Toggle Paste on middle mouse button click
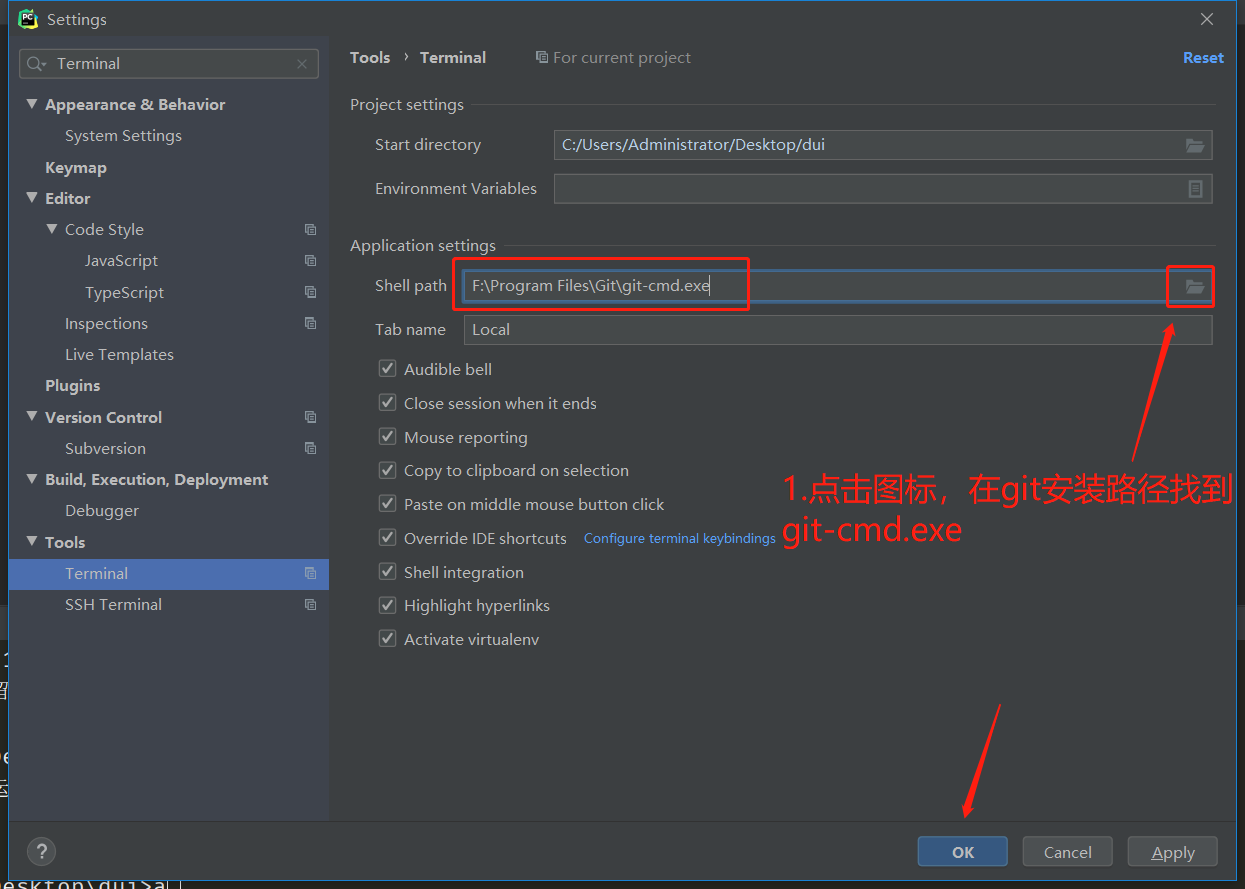 (x=388, y=504)
